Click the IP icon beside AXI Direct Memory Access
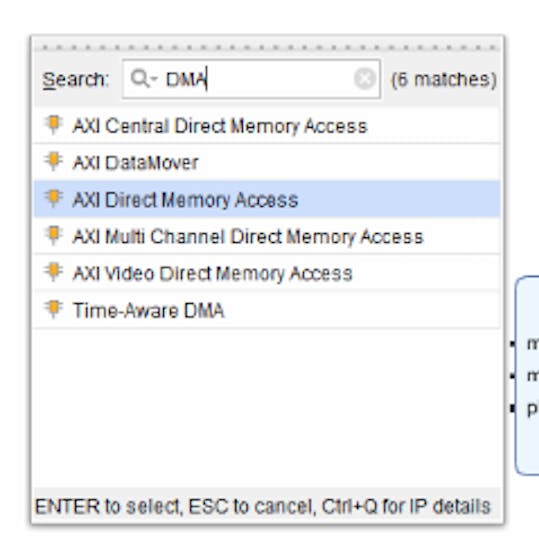The width and height of the screenshot is (539, 555). [x=53, y=199]
